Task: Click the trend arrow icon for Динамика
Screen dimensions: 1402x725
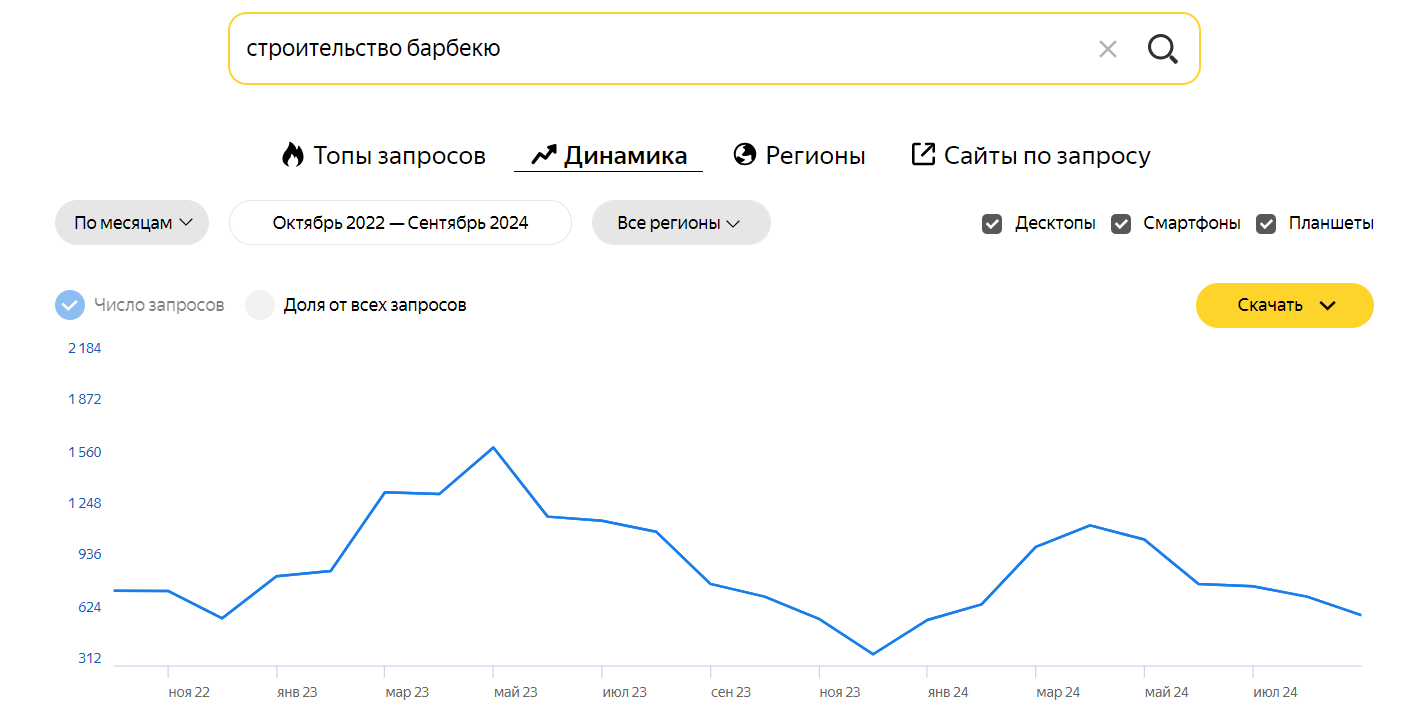Action: pos(543,155)
